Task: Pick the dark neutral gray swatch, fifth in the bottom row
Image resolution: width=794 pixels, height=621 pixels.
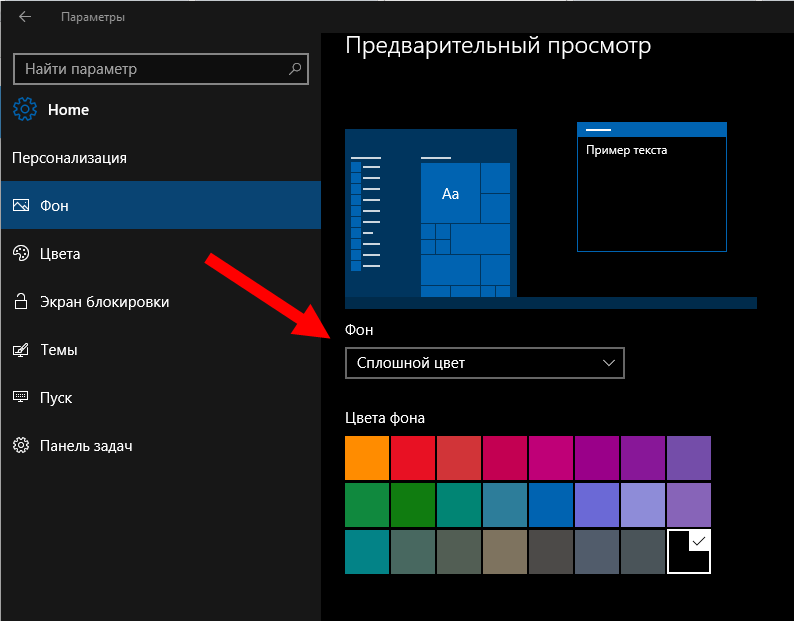Action: pyautogui.click(x=551, y=552)
